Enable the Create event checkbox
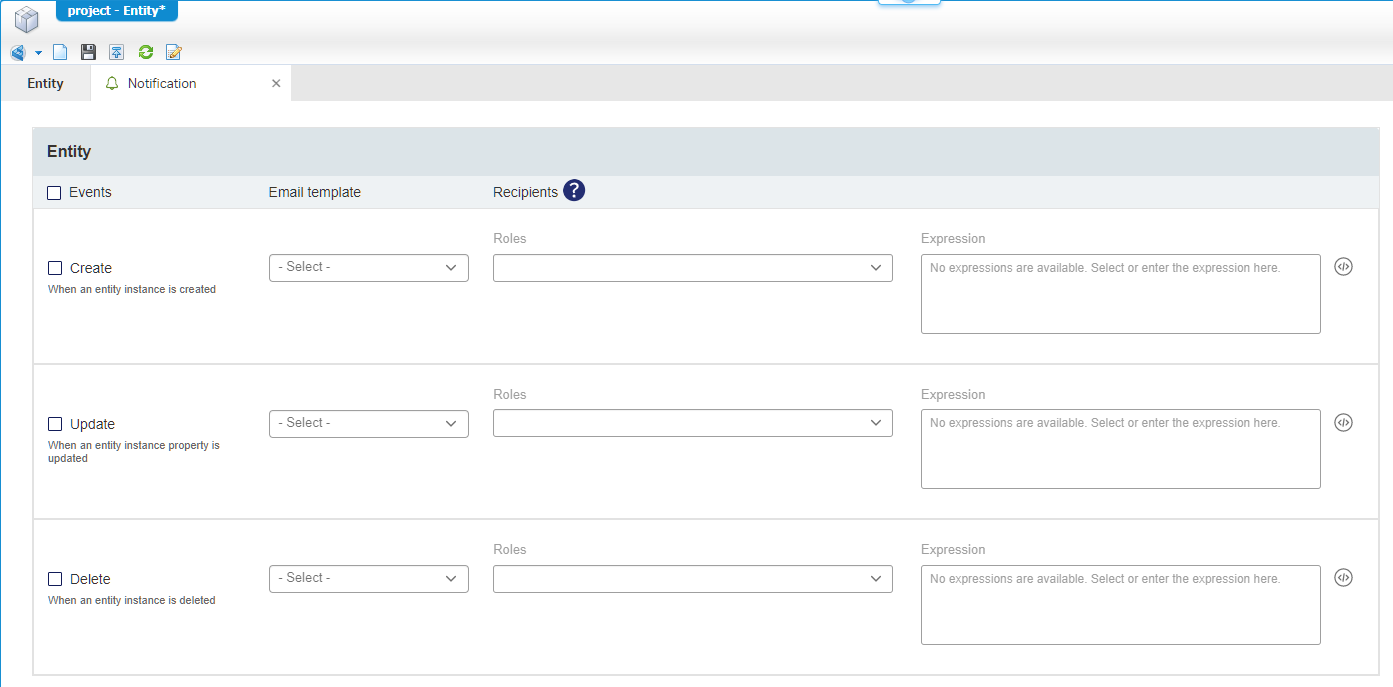1393x687 pixels. pos(55,268)
